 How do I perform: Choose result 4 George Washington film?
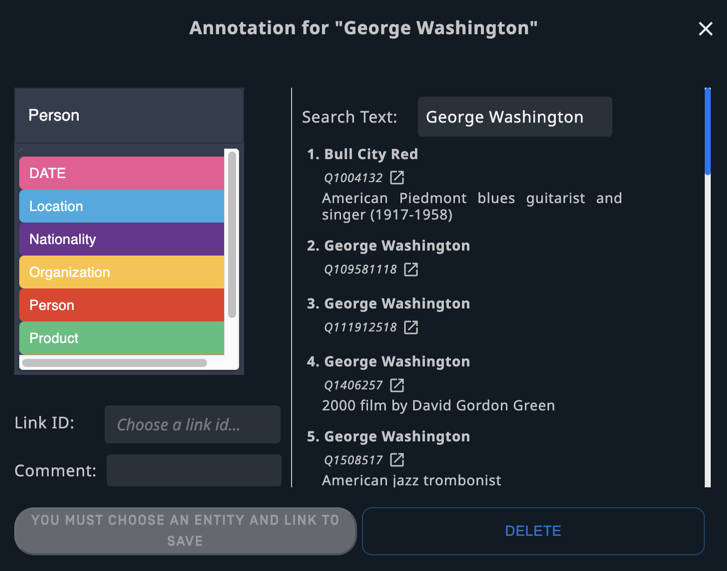point(388,362)
